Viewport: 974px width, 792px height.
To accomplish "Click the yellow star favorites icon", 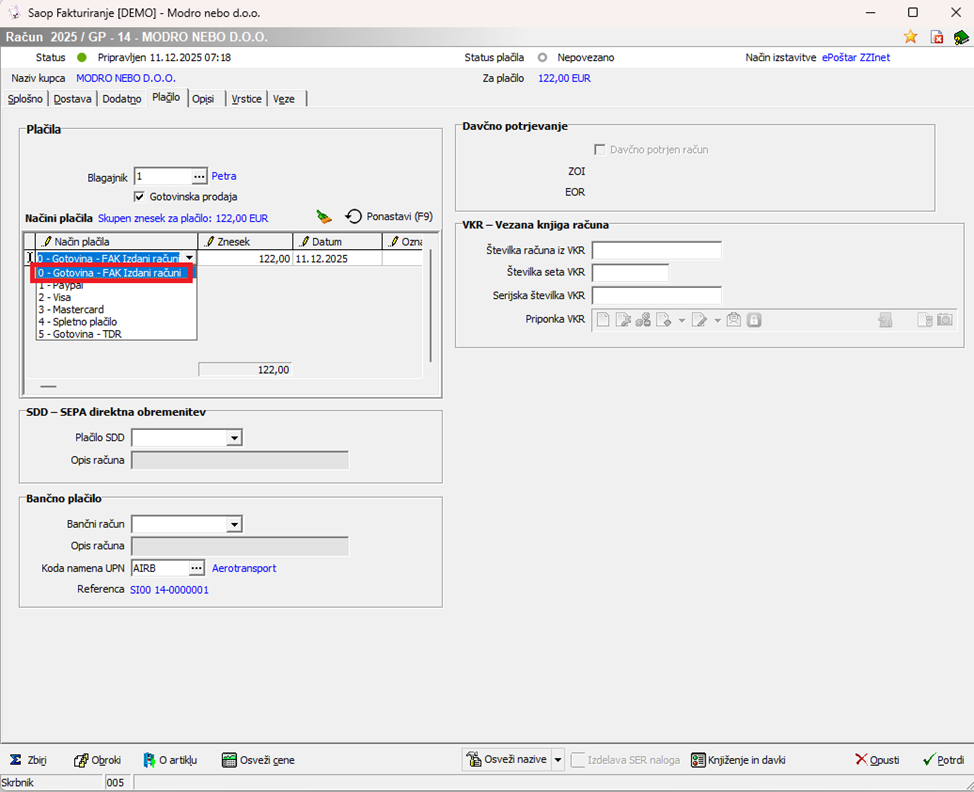I will [910, 37].
